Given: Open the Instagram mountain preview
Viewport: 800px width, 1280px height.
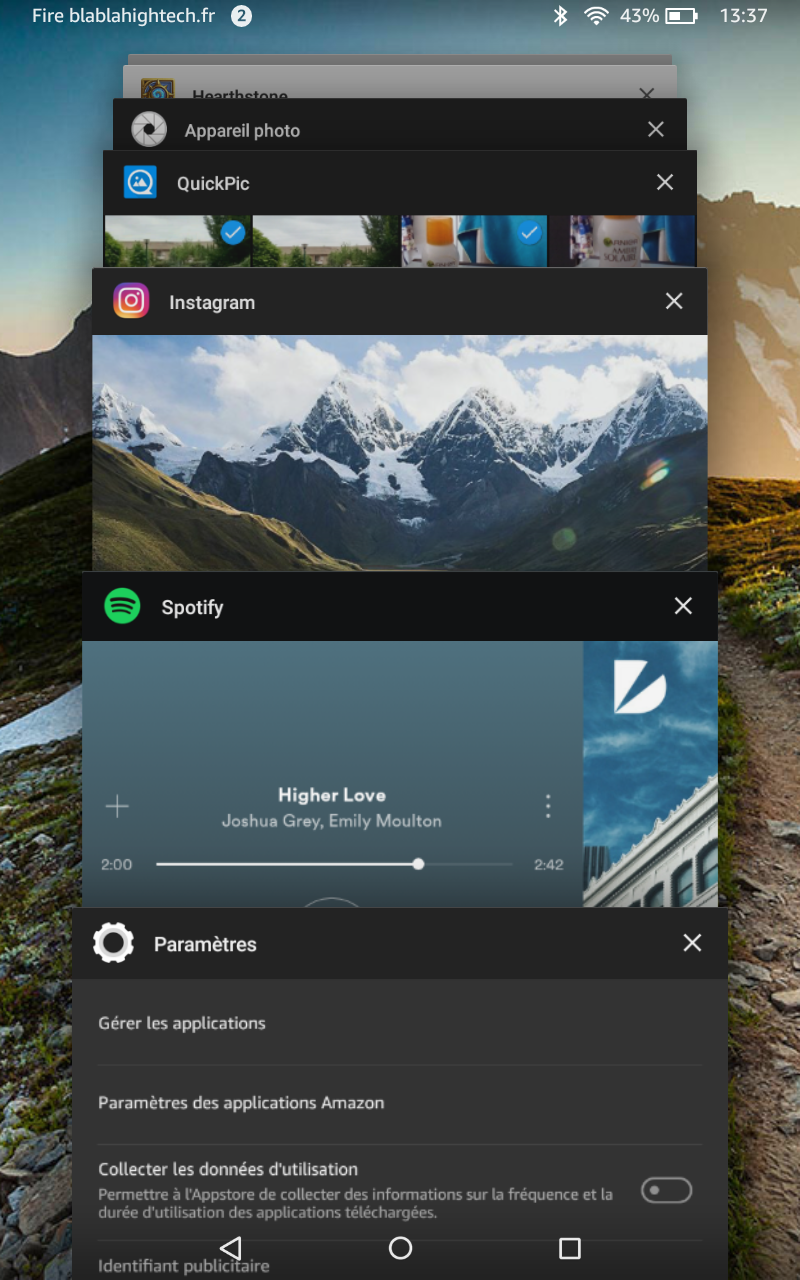Looking at the screenshot, I should click(x=400, y=452).
